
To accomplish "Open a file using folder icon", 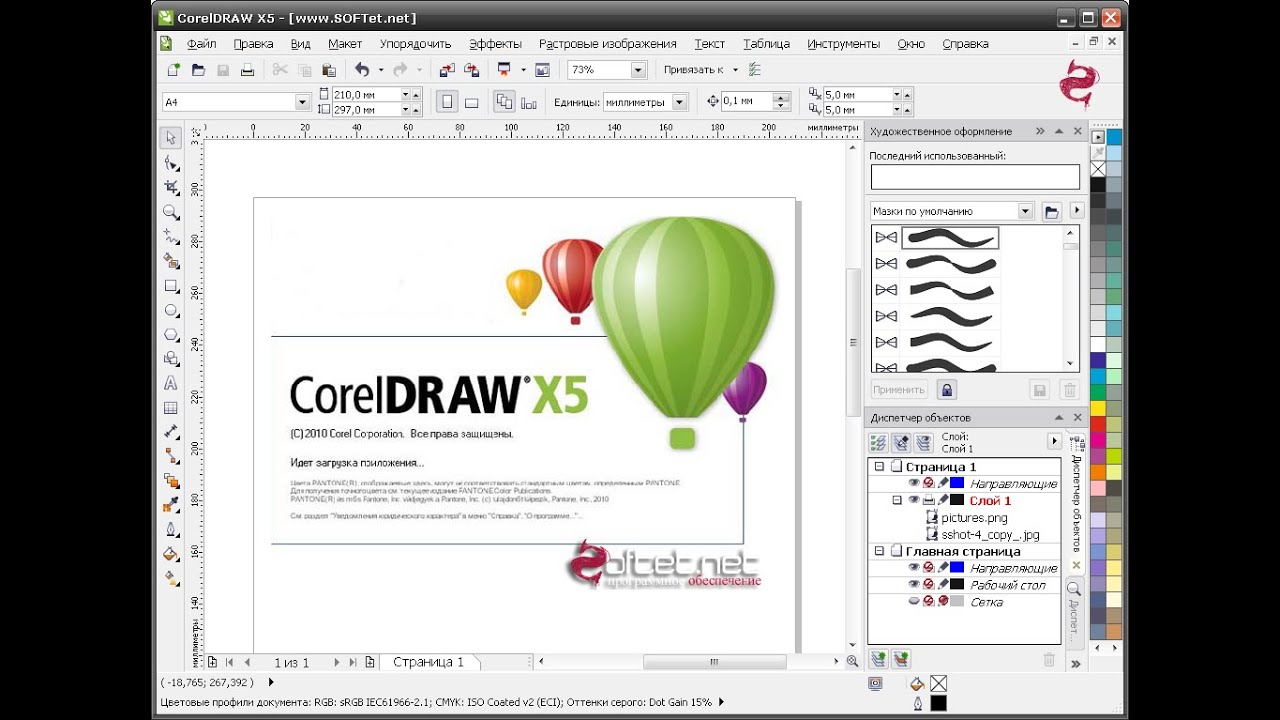I will (x=198, y=70).
